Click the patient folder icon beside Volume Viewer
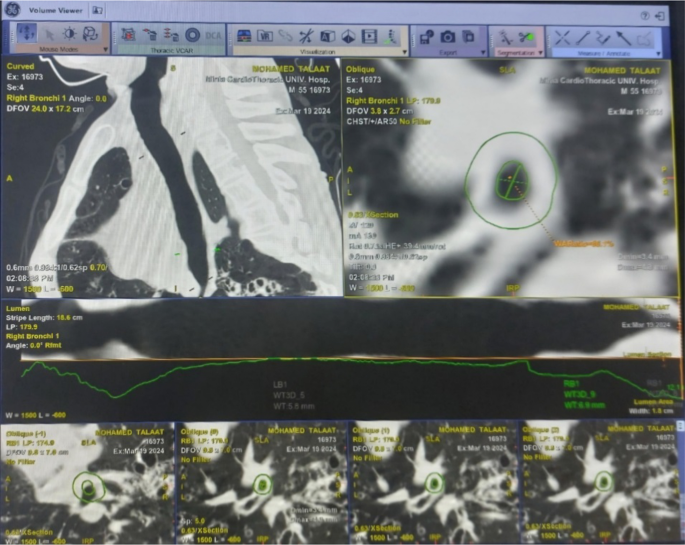Viewport: 685px width, 545px height. [97, 10]
